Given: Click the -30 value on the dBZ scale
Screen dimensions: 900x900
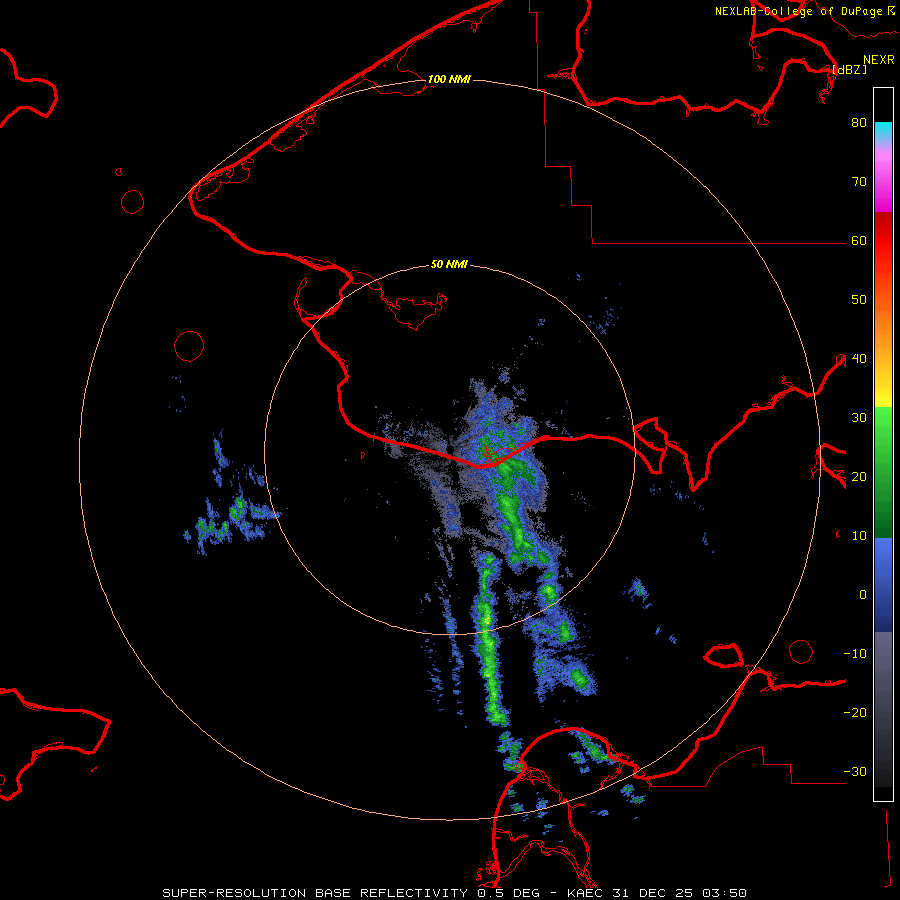Looking at the screenshot, I should tap(855, 772).
